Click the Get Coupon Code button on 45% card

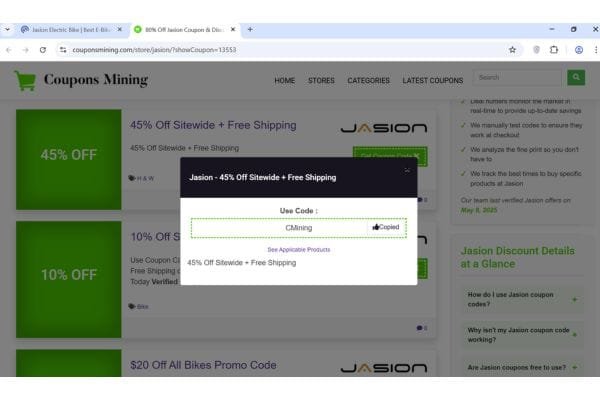[390, 152]
